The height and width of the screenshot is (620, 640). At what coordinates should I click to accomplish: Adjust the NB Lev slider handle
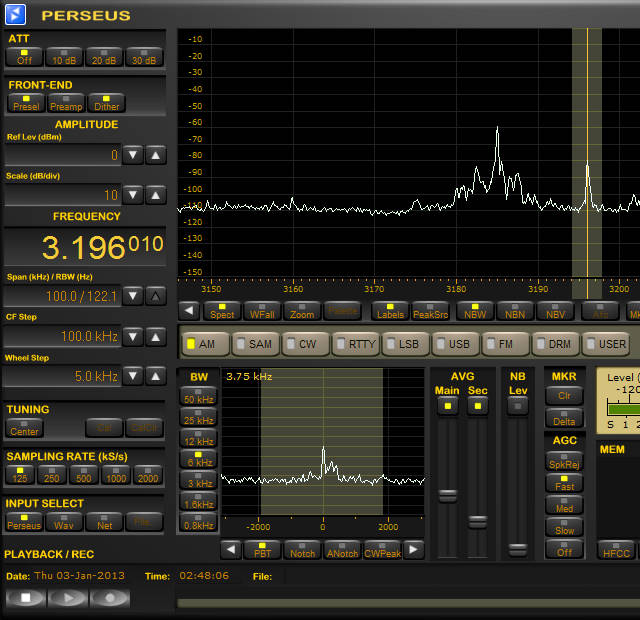(518, 549)
